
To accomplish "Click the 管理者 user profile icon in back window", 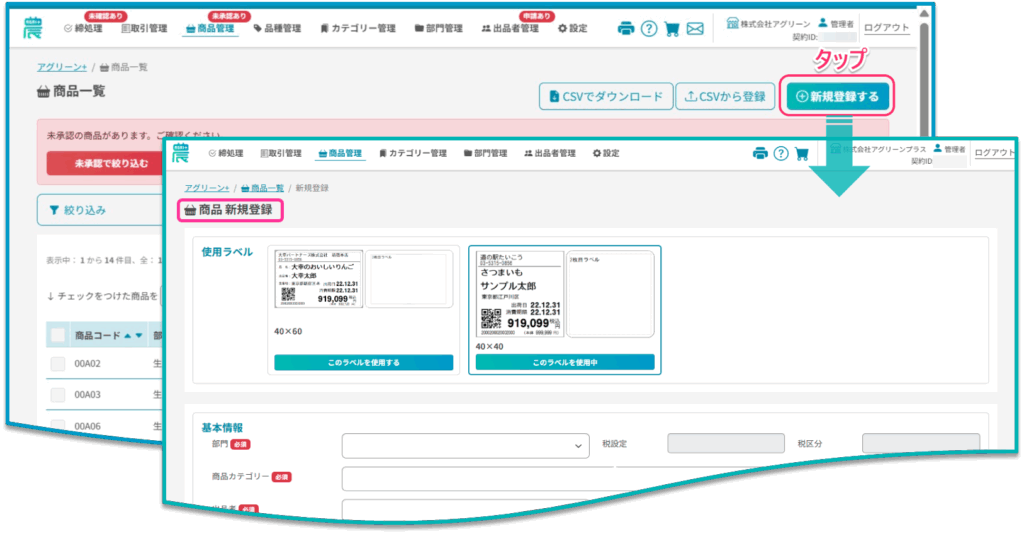I will [823, 22].
